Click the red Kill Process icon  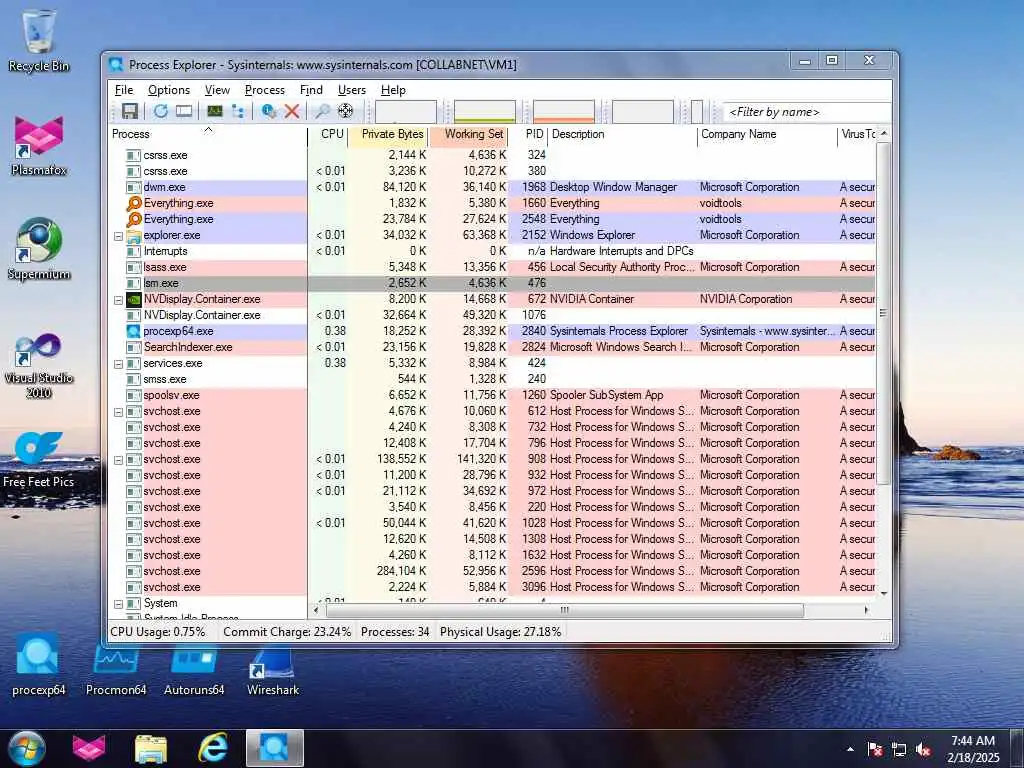pos(292,111)
